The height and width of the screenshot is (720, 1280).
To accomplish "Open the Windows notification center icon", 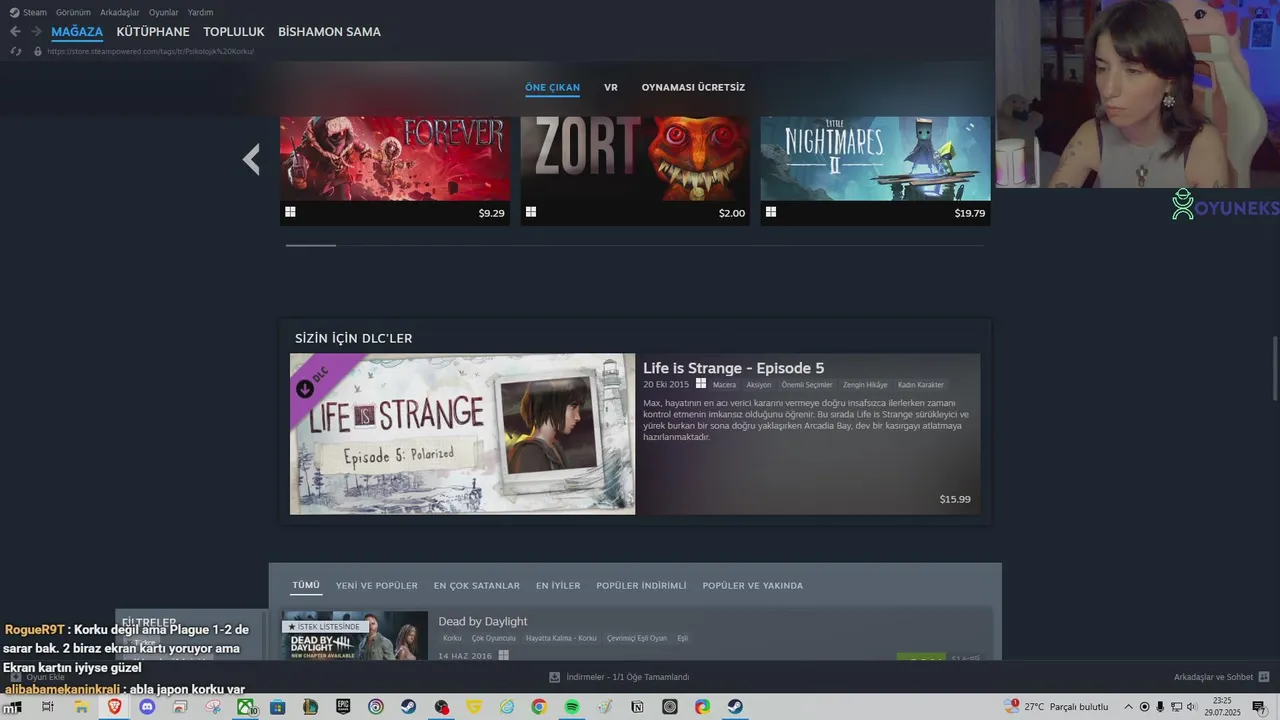I will (x=1259, y=707).
